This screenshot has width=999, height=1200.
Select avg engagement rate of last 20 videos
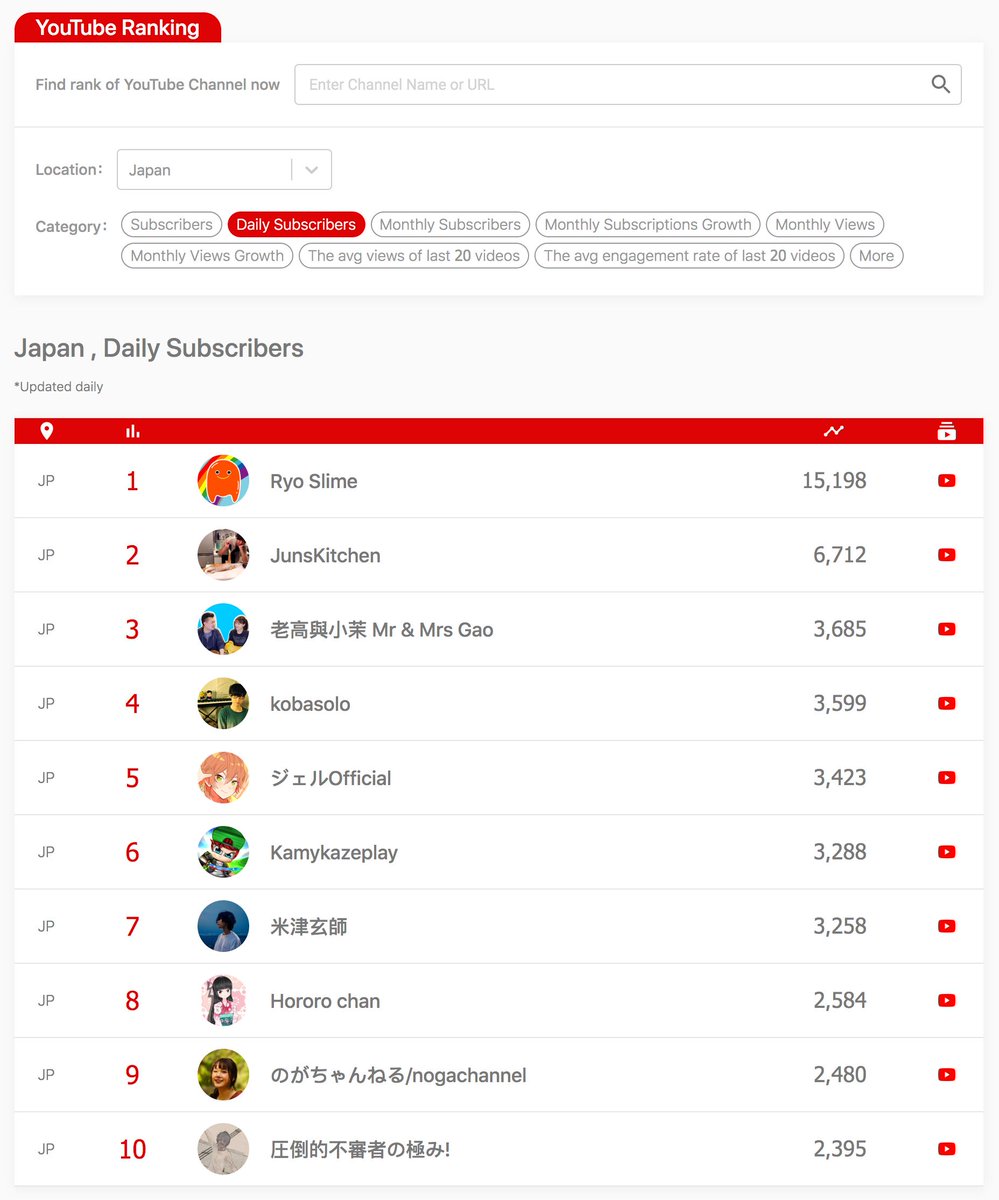tap(689, 256)
